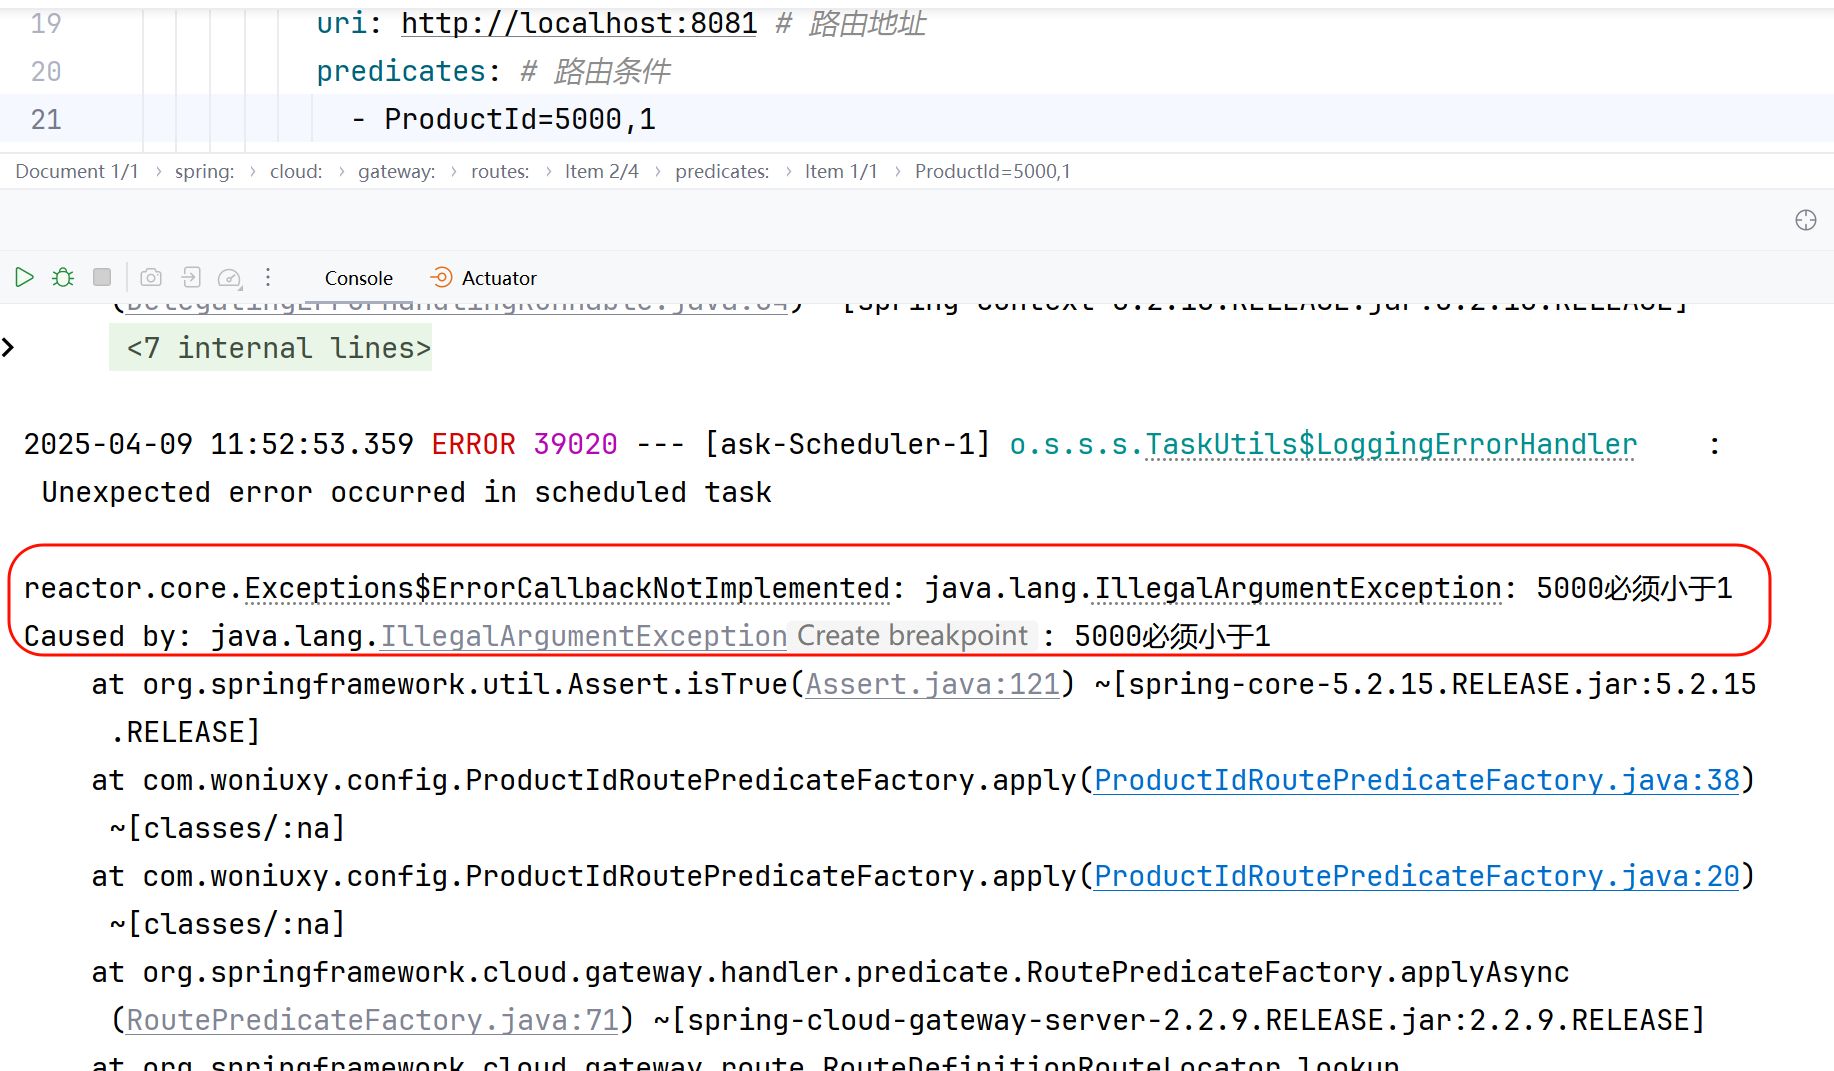
Task: Open ProductIdRoutePredicateFactory.java:20 link
Action: 1416,876
